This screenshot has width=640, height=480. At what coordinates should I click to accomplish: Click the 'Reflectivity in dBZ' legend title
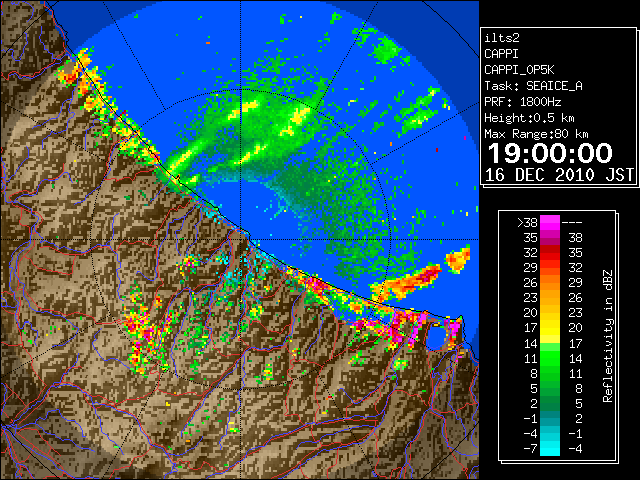pos(608,336)
